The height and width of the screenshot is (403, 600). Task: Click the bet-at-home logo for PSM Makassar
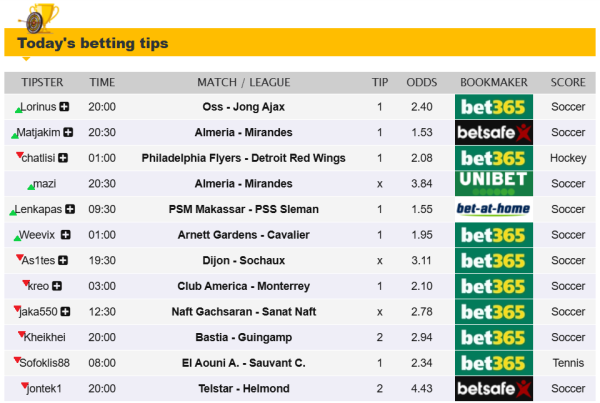(493, 210)
